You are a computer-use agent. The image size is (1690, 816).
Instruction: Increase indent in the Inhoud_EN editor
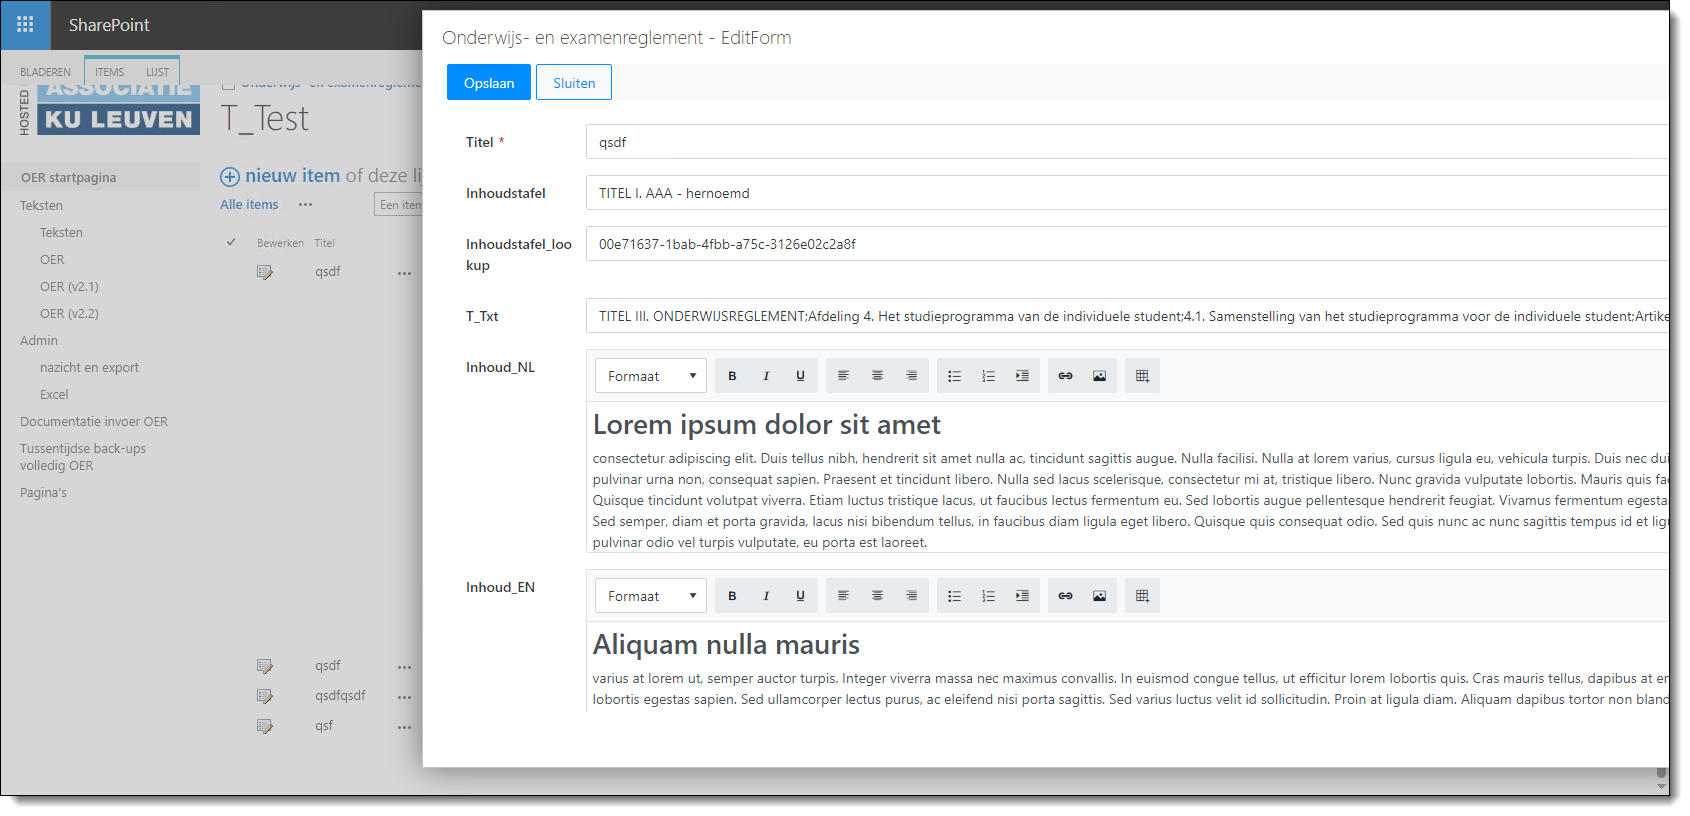point(1022,596)
